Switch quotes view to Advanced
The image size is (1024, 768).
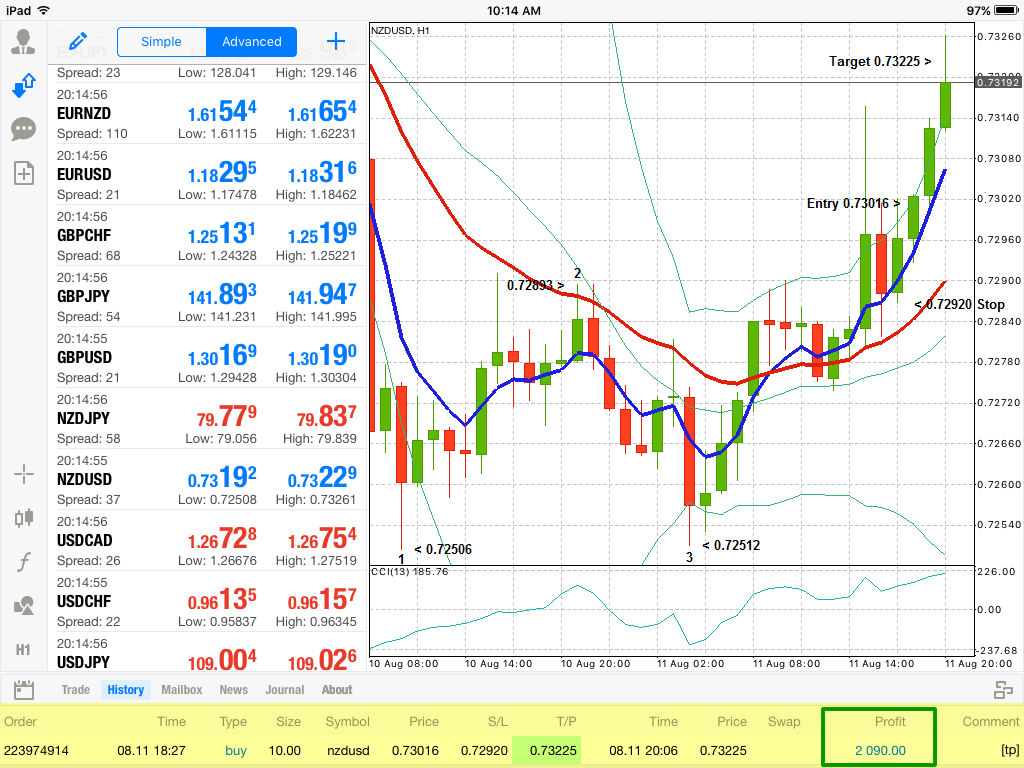251,42
